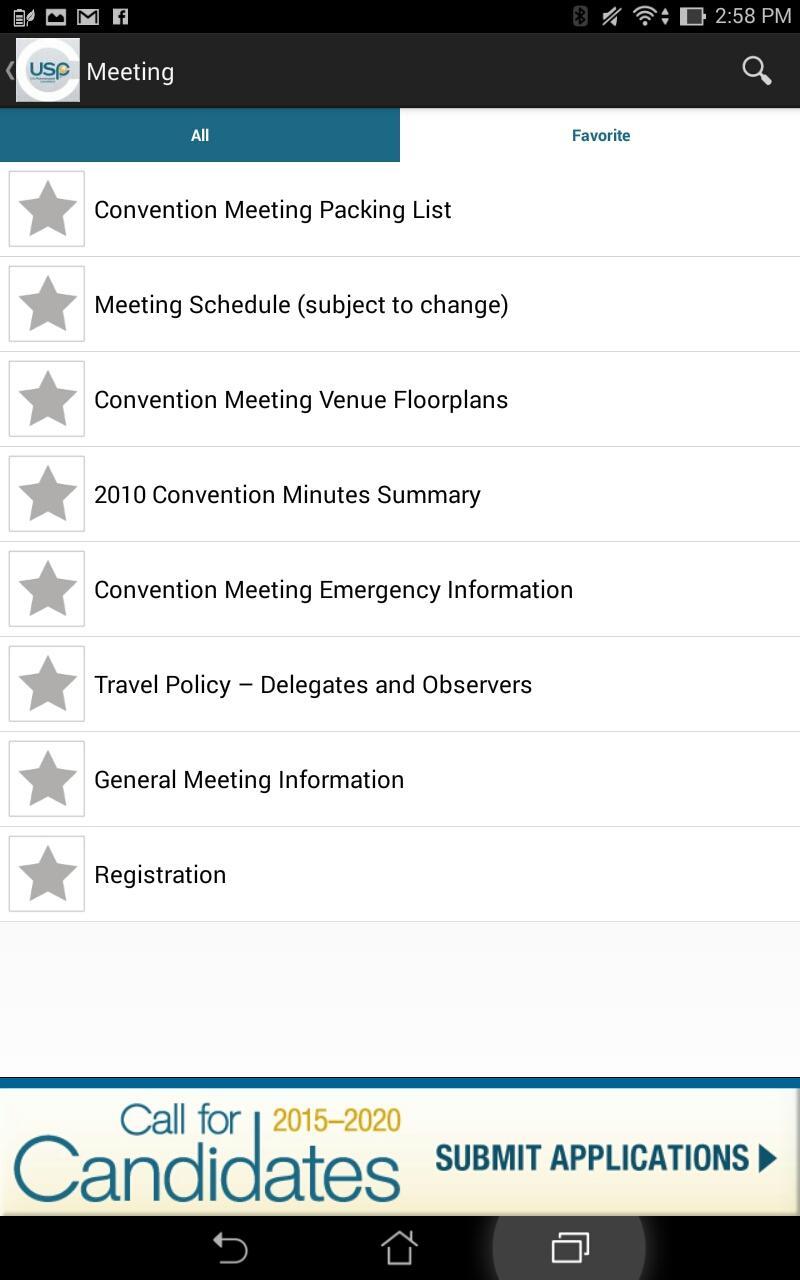Open the Gmail notification in status bar
This screenshot has width=800, height=1280.
88,16
